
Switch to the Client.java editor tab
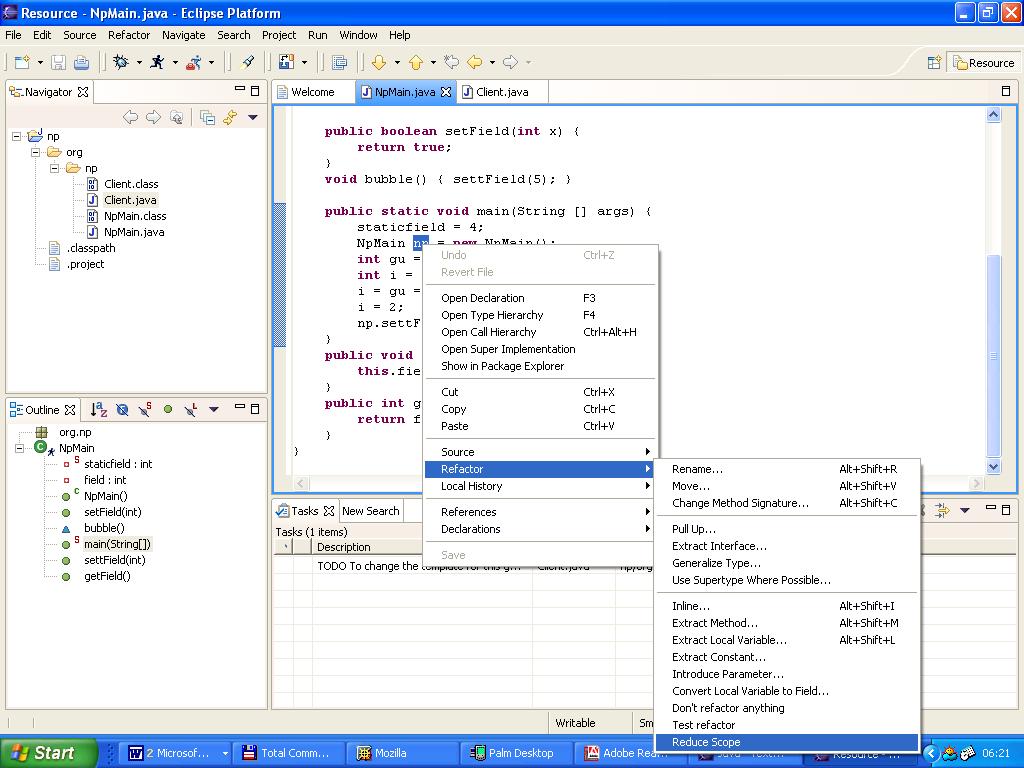pyautogui.click(x=502, y=92)
